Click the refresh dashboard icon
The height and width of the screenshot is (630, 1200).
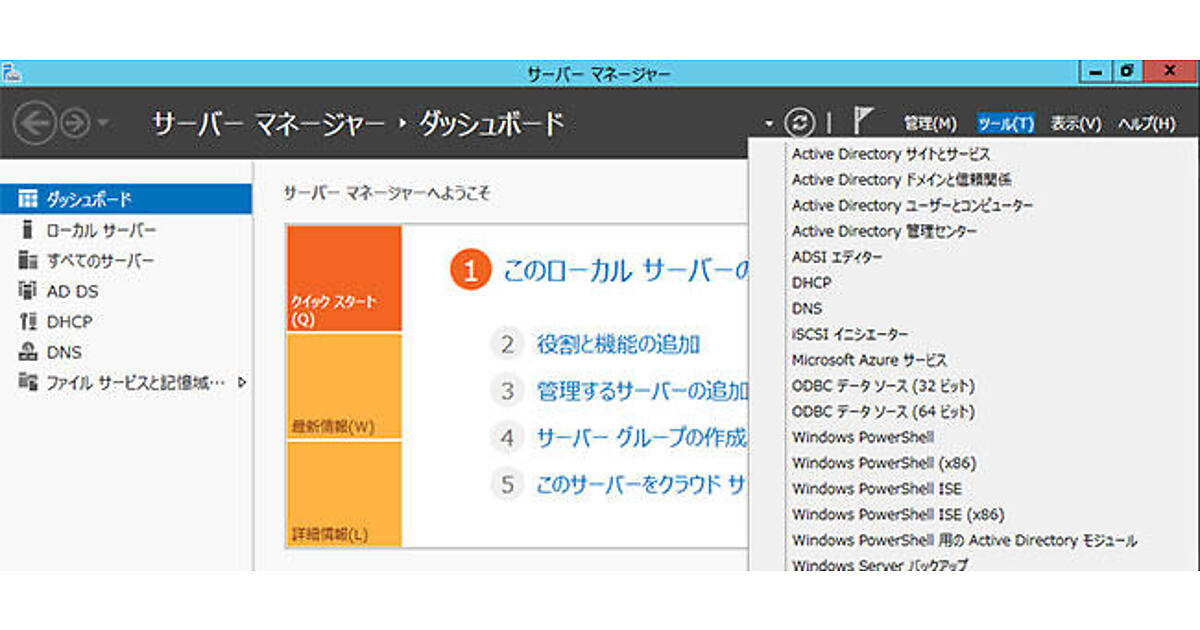[799, 123]
